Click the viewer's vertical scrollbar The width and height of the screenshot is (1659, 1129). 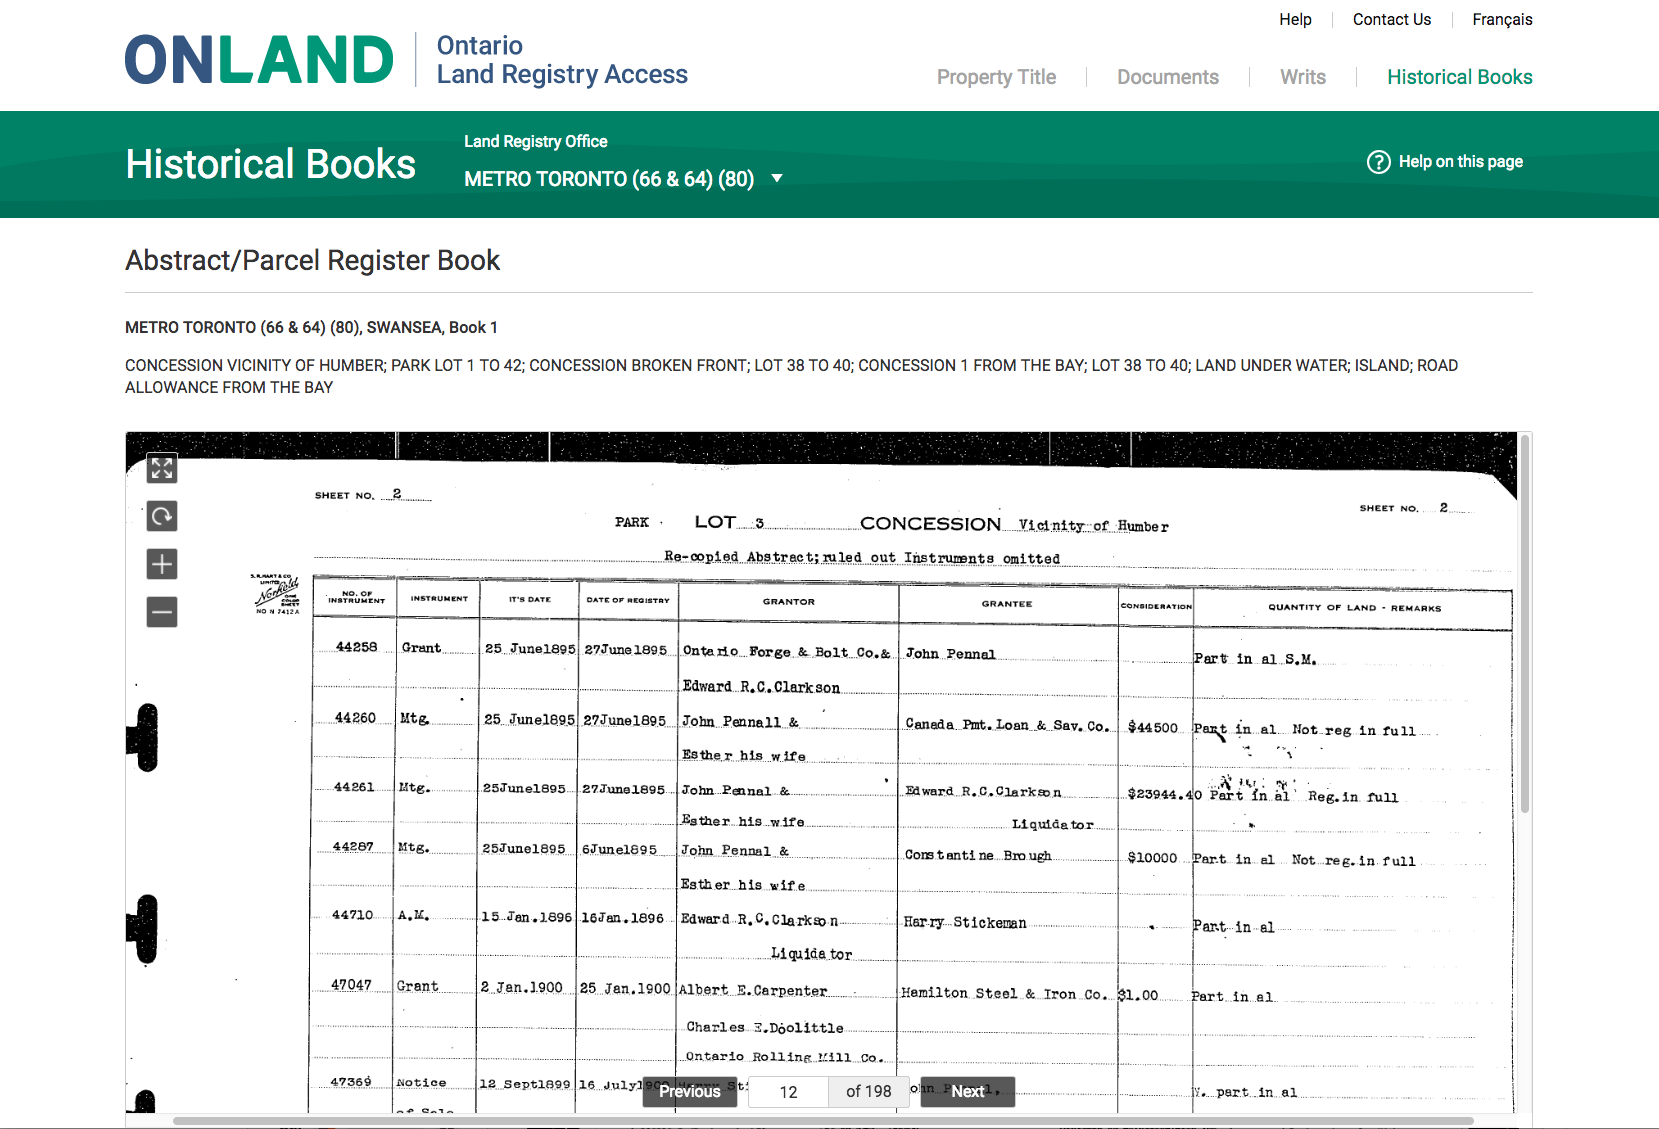click(1525, 623)
